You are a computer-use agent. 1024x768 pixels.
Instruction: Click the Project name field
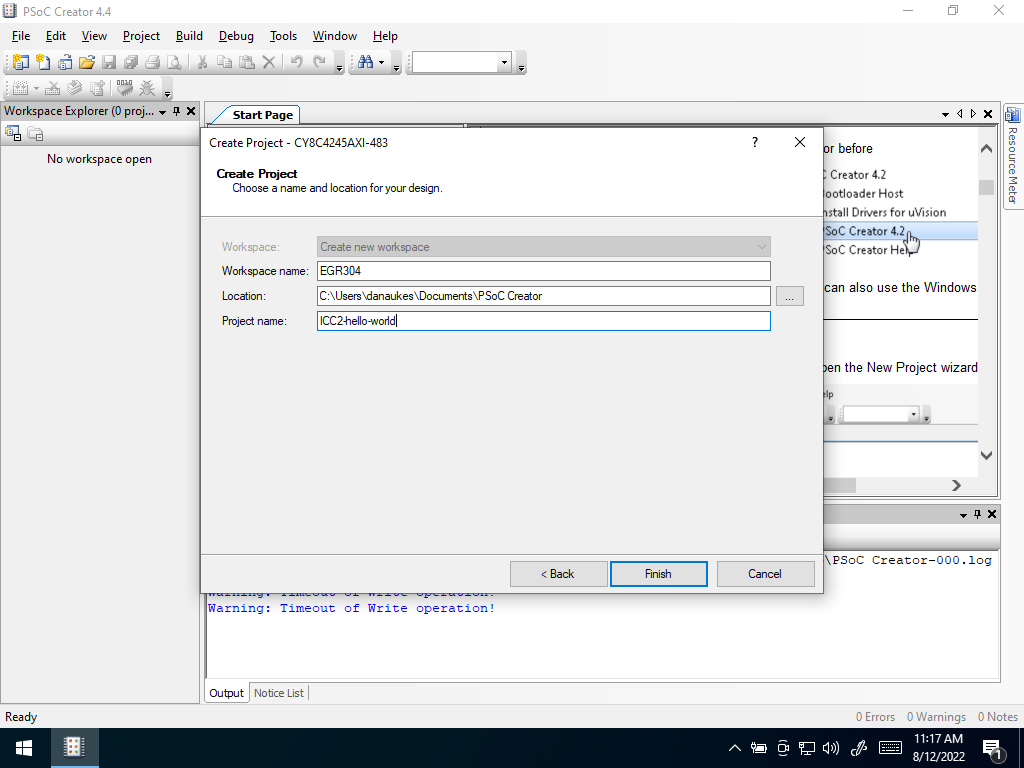[543, 321]
